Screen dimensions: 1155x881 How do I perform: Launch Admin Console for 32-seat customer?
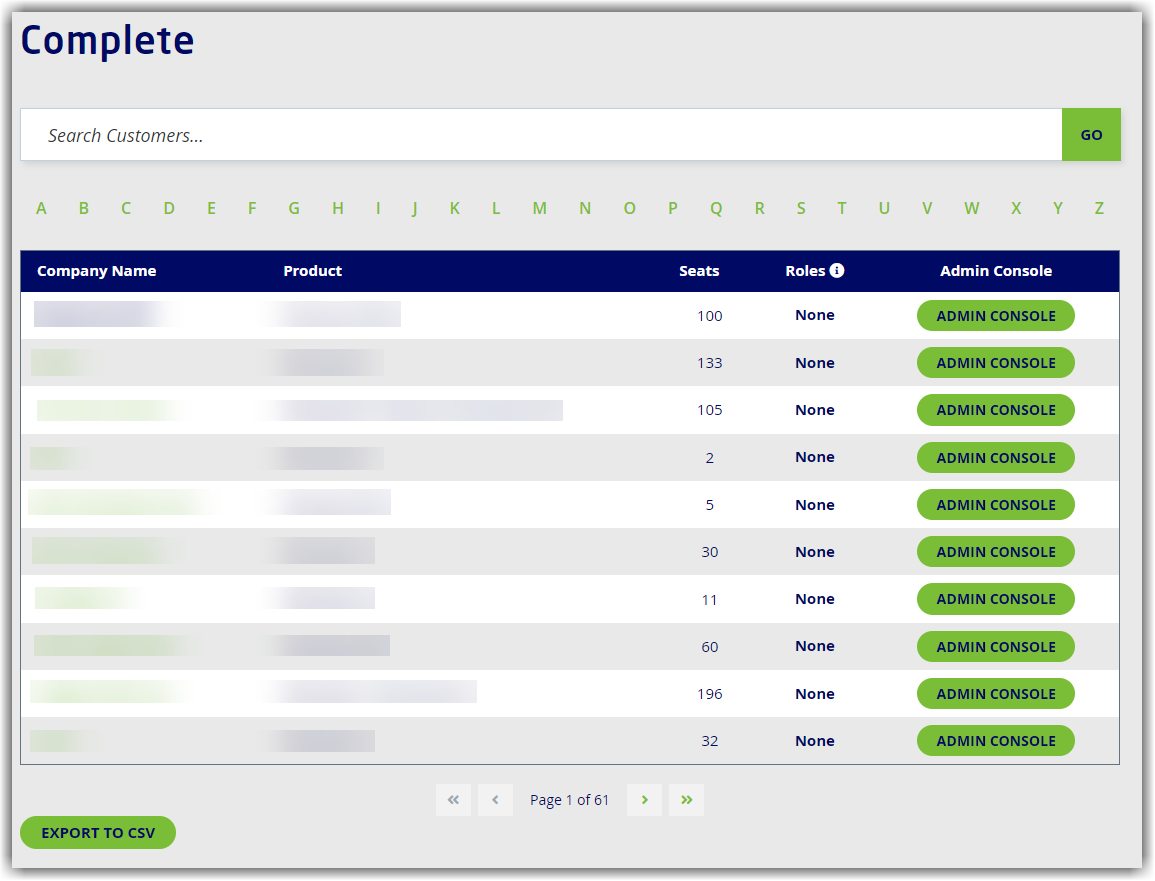(995, 741)
